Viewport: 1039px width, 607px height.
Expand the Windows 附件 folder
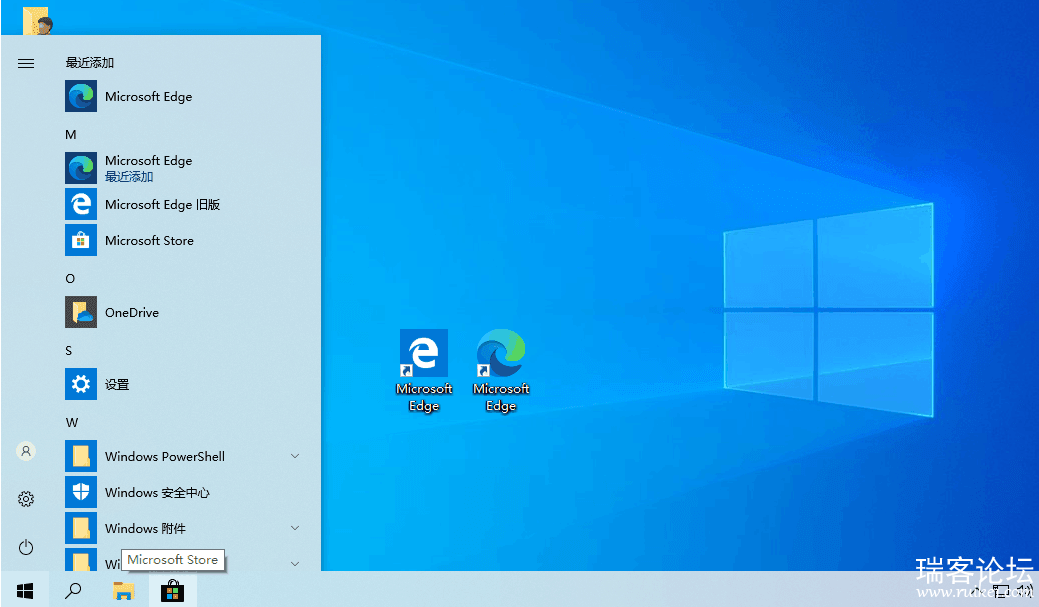182,528
